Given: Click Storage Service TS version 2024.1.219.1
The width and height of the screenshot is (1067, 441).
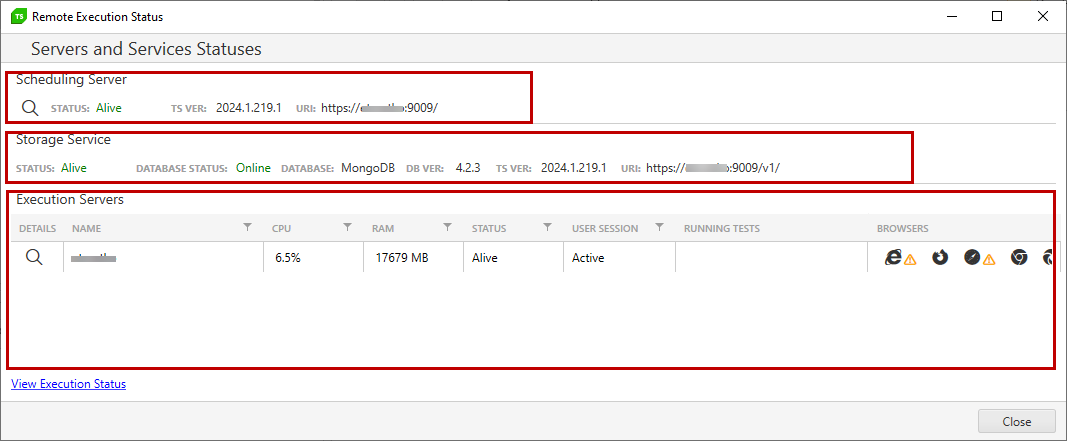Looking at the screenshot, I should pos(574,167).
